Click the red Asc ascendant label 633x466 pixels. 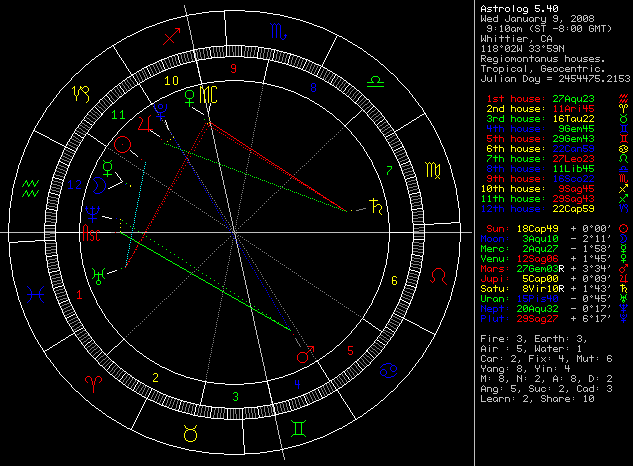pyautogui.click(x=91, y=236)
